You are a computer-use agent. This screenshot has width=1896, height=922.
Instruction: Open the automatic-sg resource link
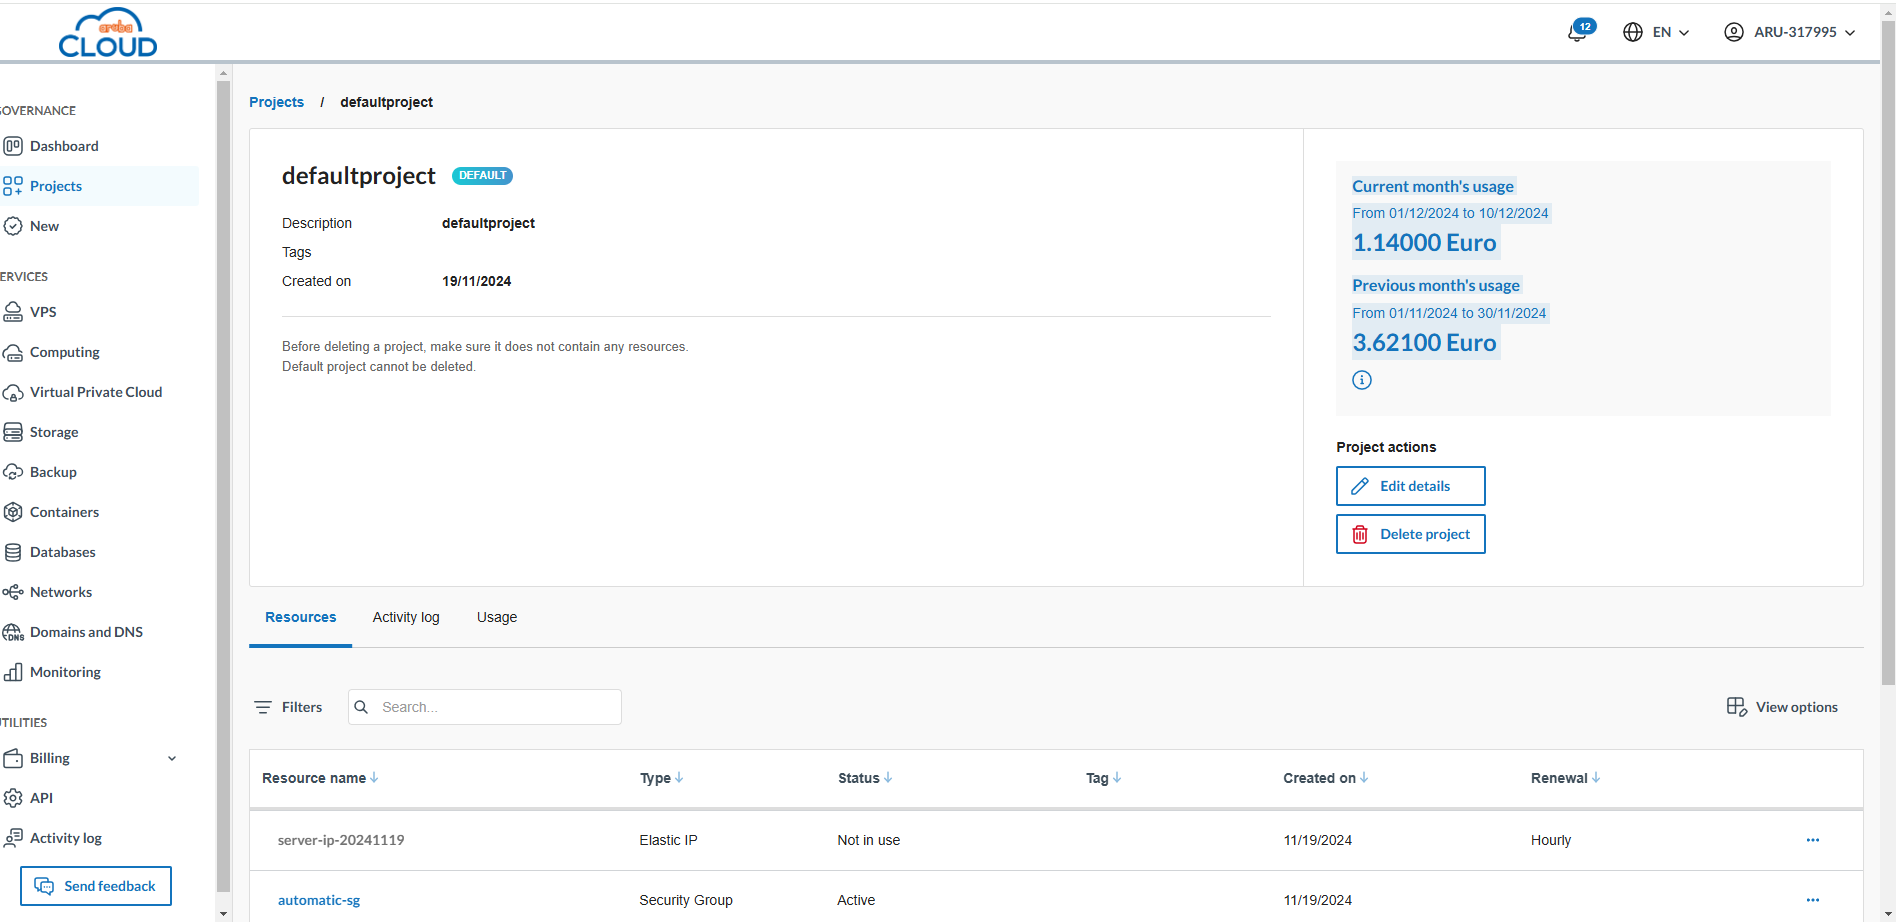pos(319,900)
